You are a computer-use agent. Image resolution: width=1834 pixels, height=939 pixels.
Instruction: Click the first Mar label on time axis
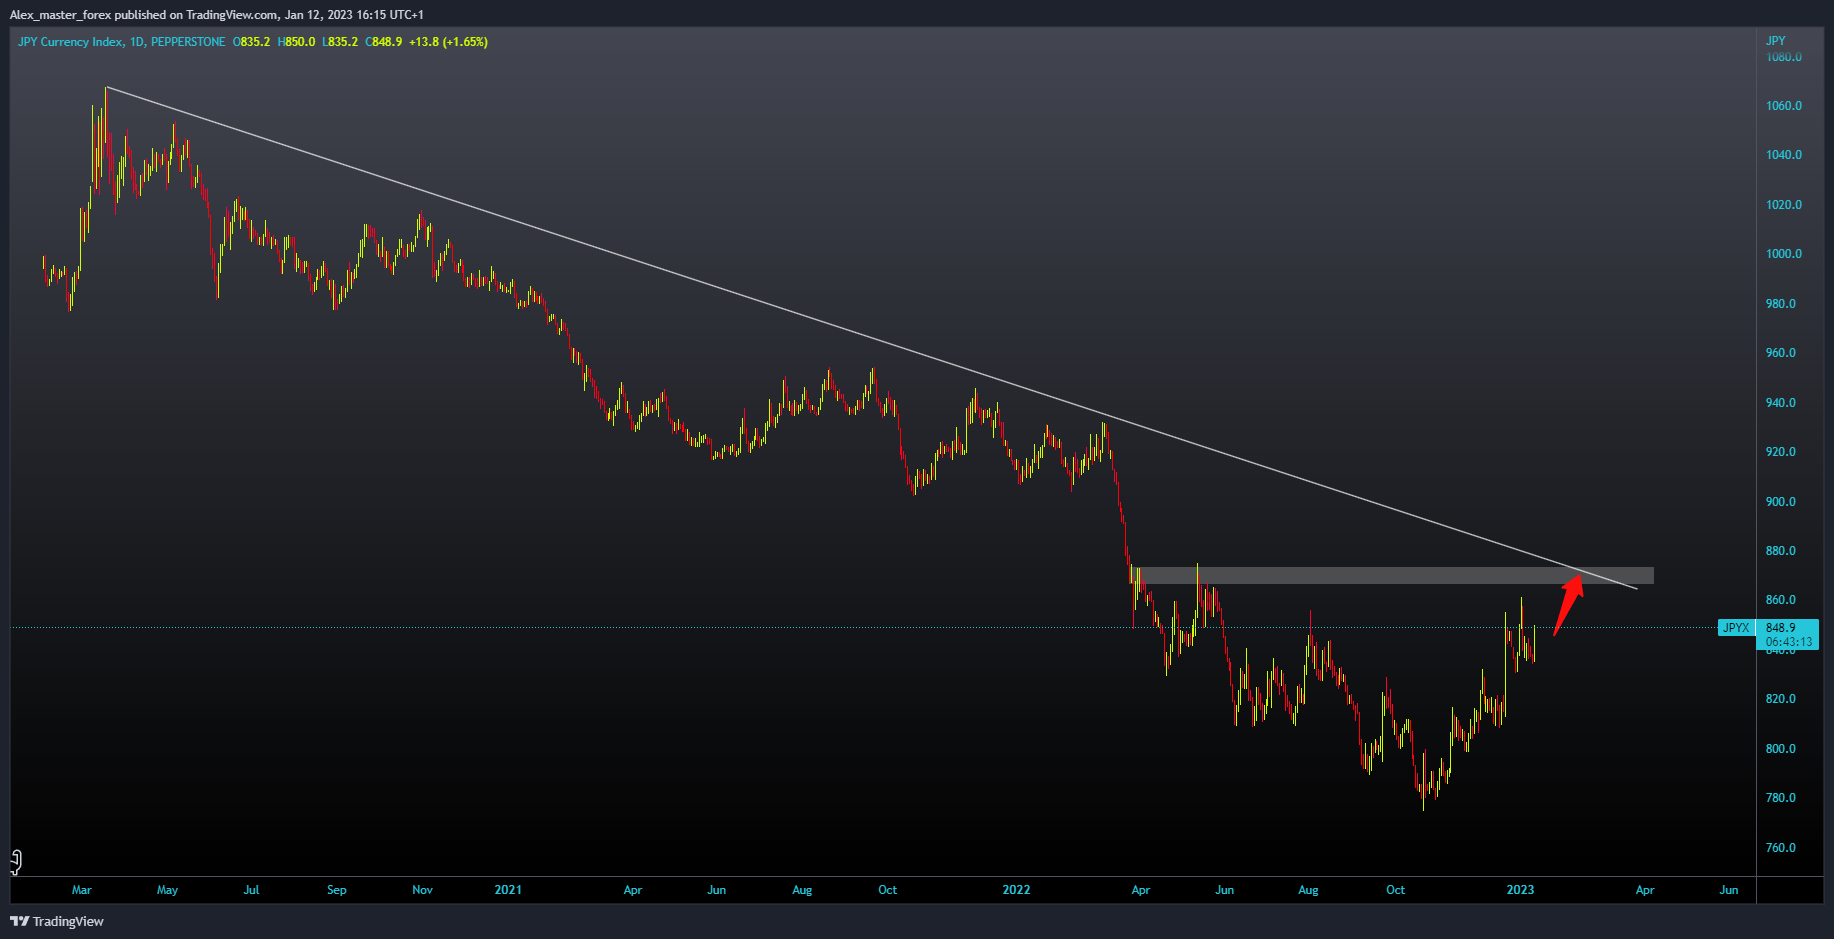click(x=82, y=890)
